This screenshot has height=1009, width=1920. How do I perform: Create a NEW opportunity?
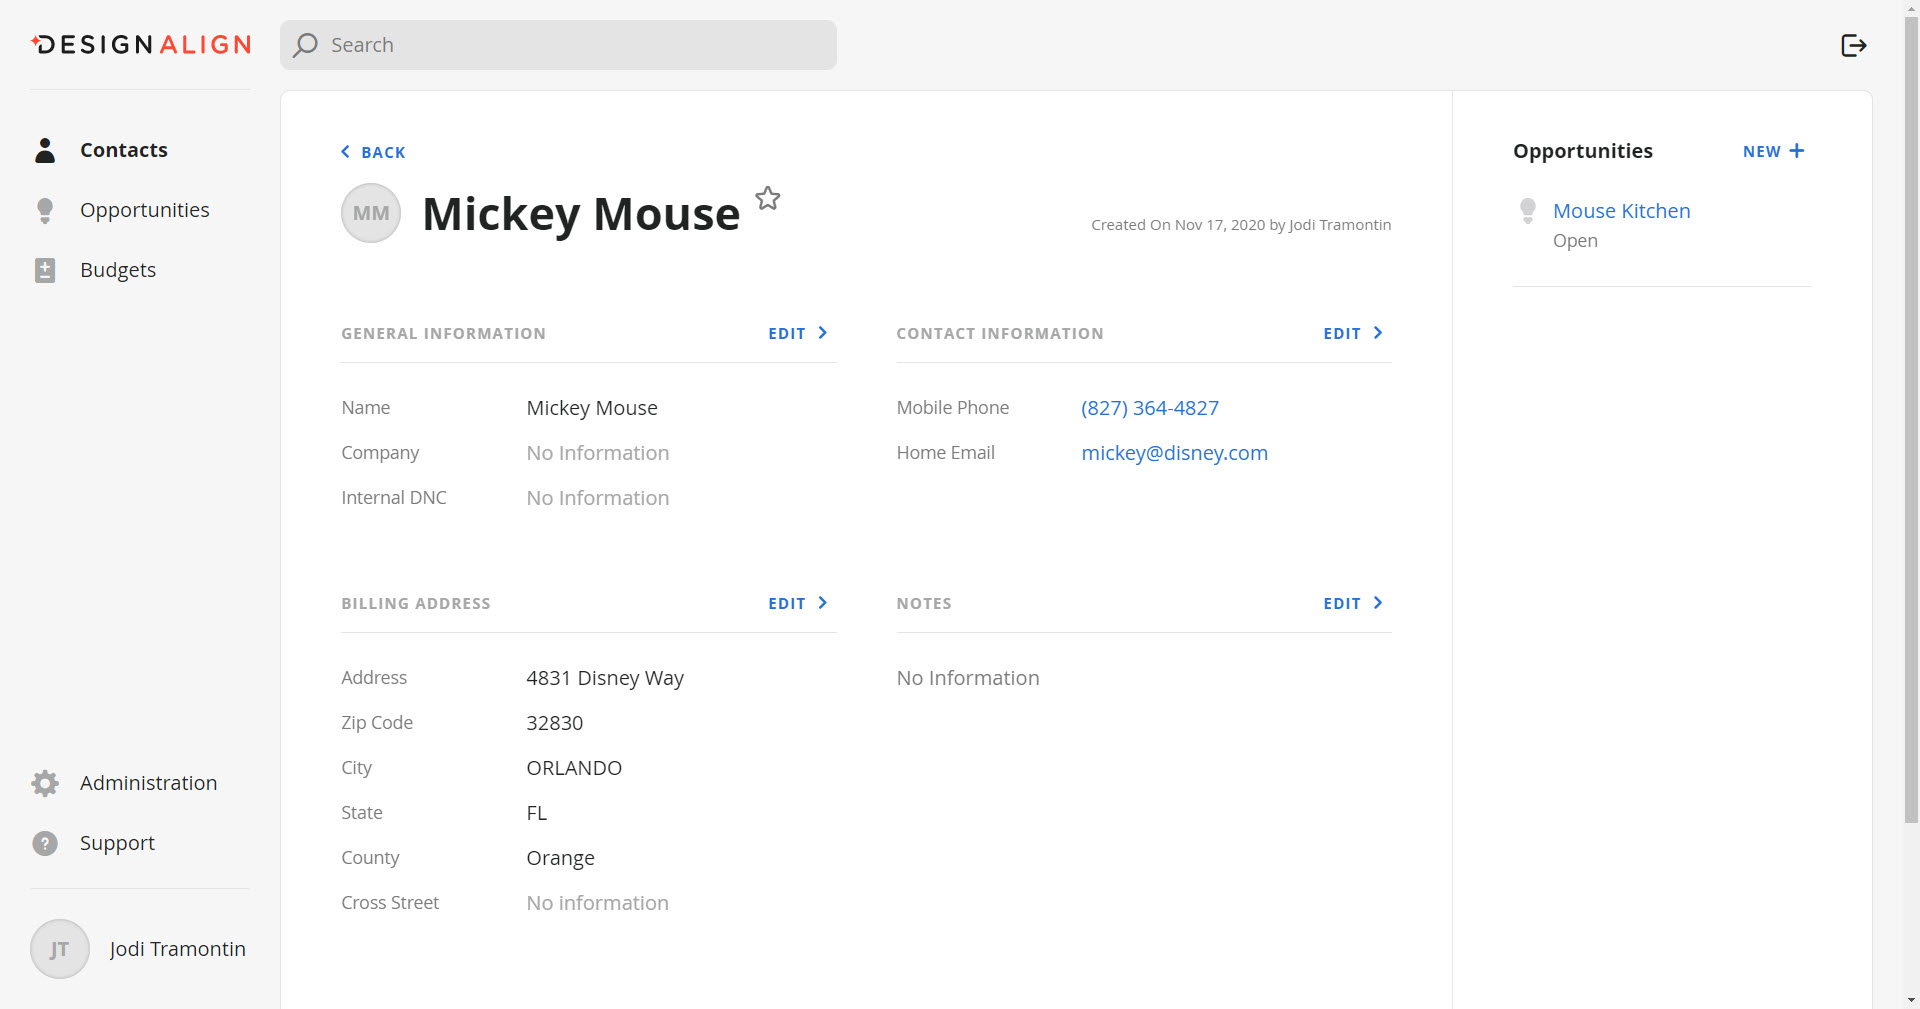tap(1762, 152)
